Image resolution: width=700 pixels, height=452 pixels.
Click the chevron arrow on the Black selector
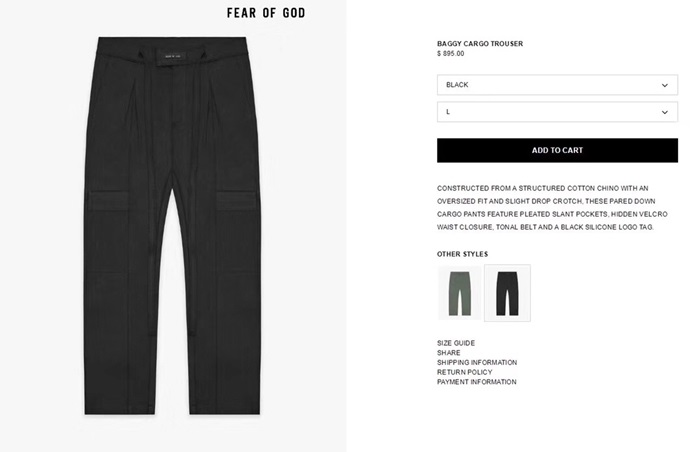(665, 85)
